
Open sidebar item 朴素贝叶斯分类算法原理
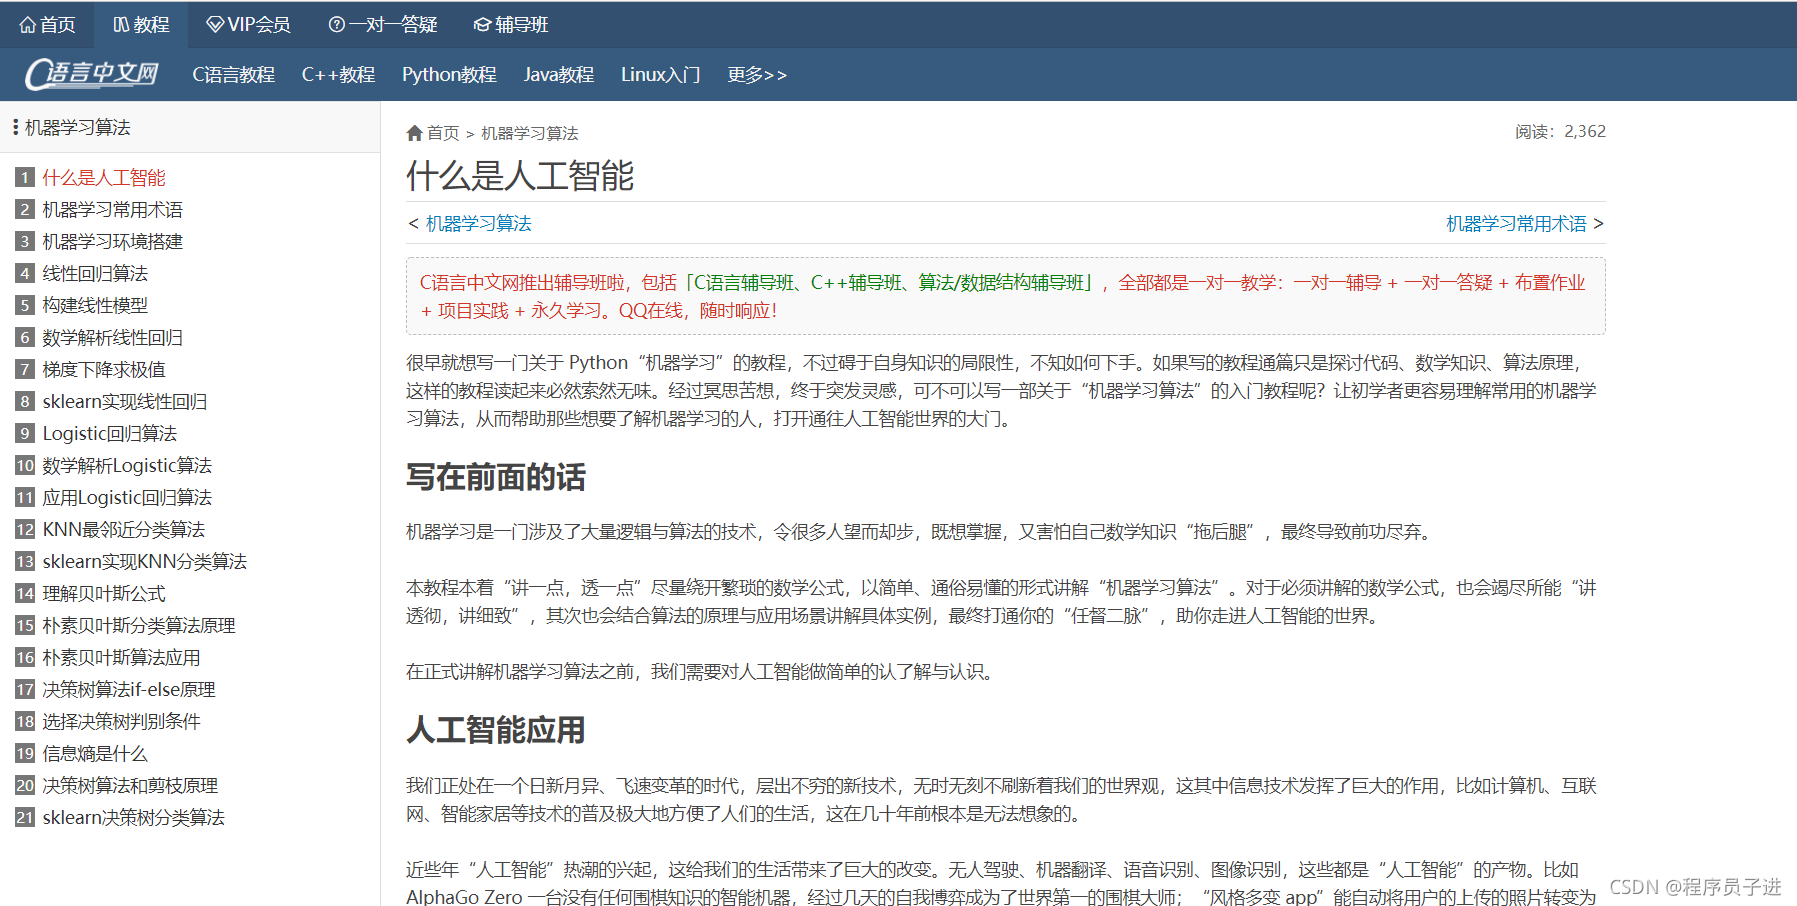tap(139, 625)
